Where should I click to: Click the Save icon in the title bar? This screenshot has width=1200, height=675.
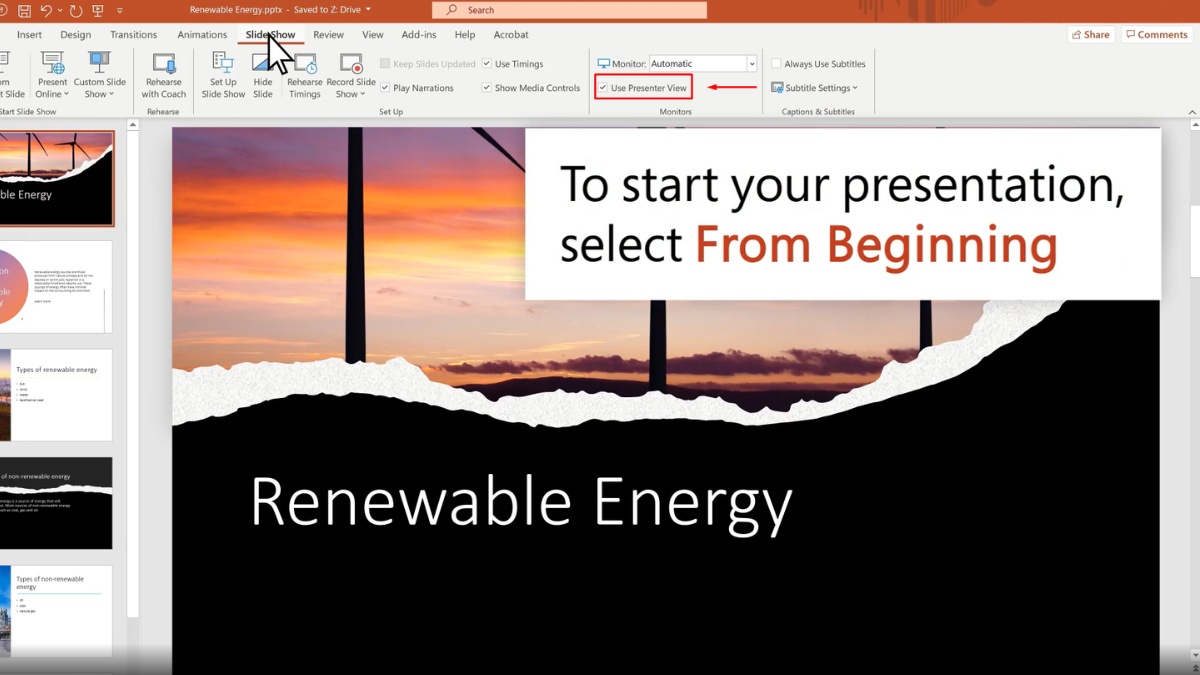(x=24, y=11)
